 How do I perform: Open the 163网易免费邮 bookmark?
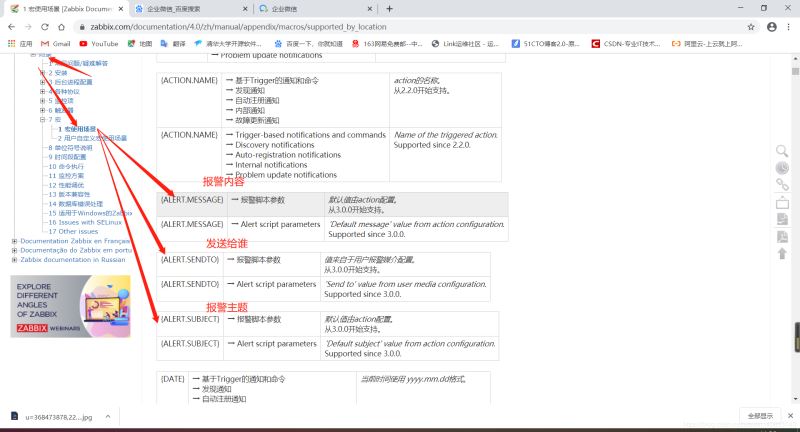(x=387, y=44)
